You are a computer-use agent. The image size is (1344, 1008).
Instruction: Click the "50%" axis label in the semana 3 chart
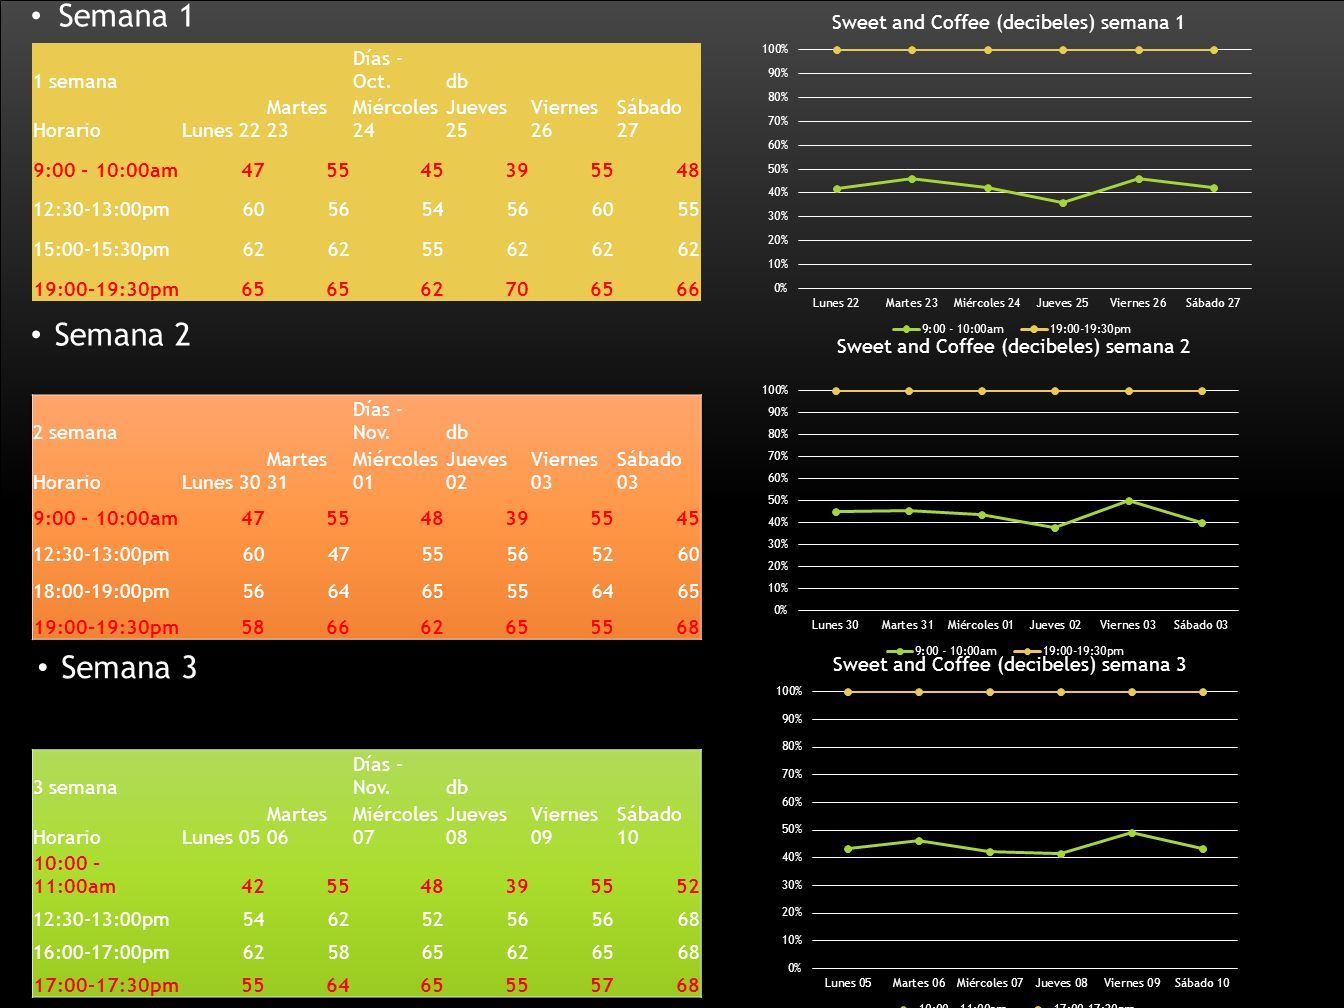click(x=790, y=829)
